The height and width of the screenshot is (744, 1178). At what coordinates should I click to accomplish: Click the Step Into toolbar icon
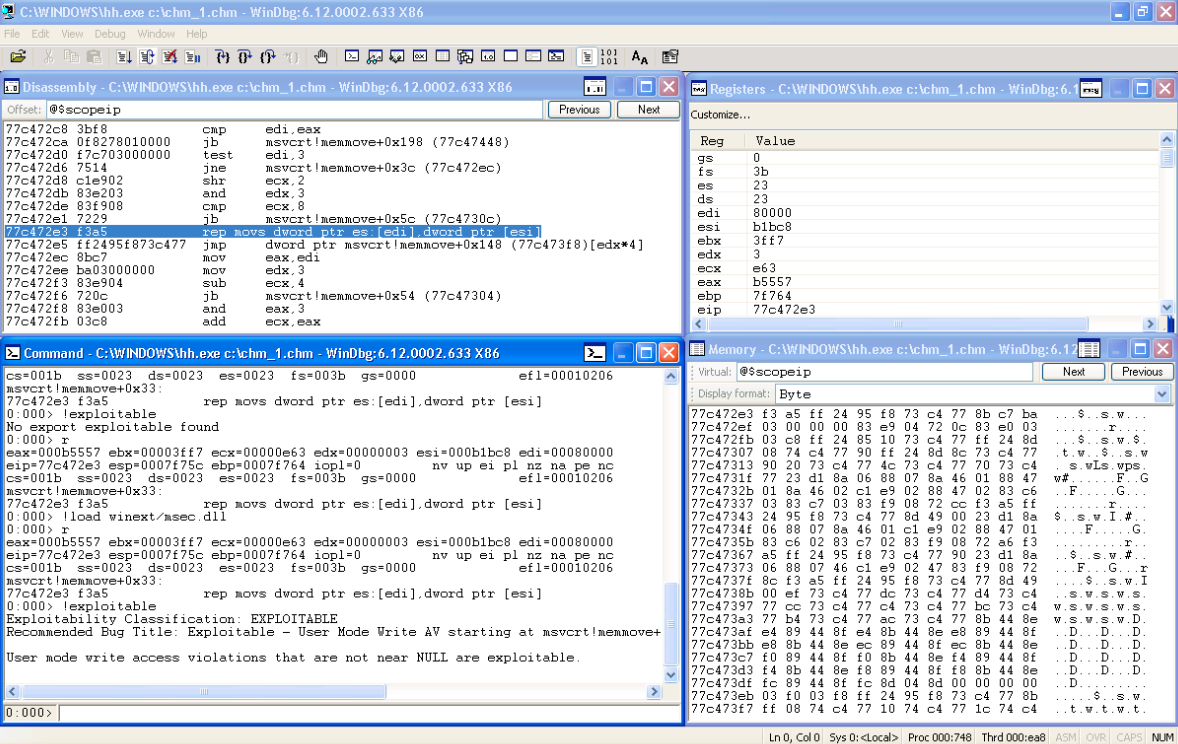pos(222,56)
